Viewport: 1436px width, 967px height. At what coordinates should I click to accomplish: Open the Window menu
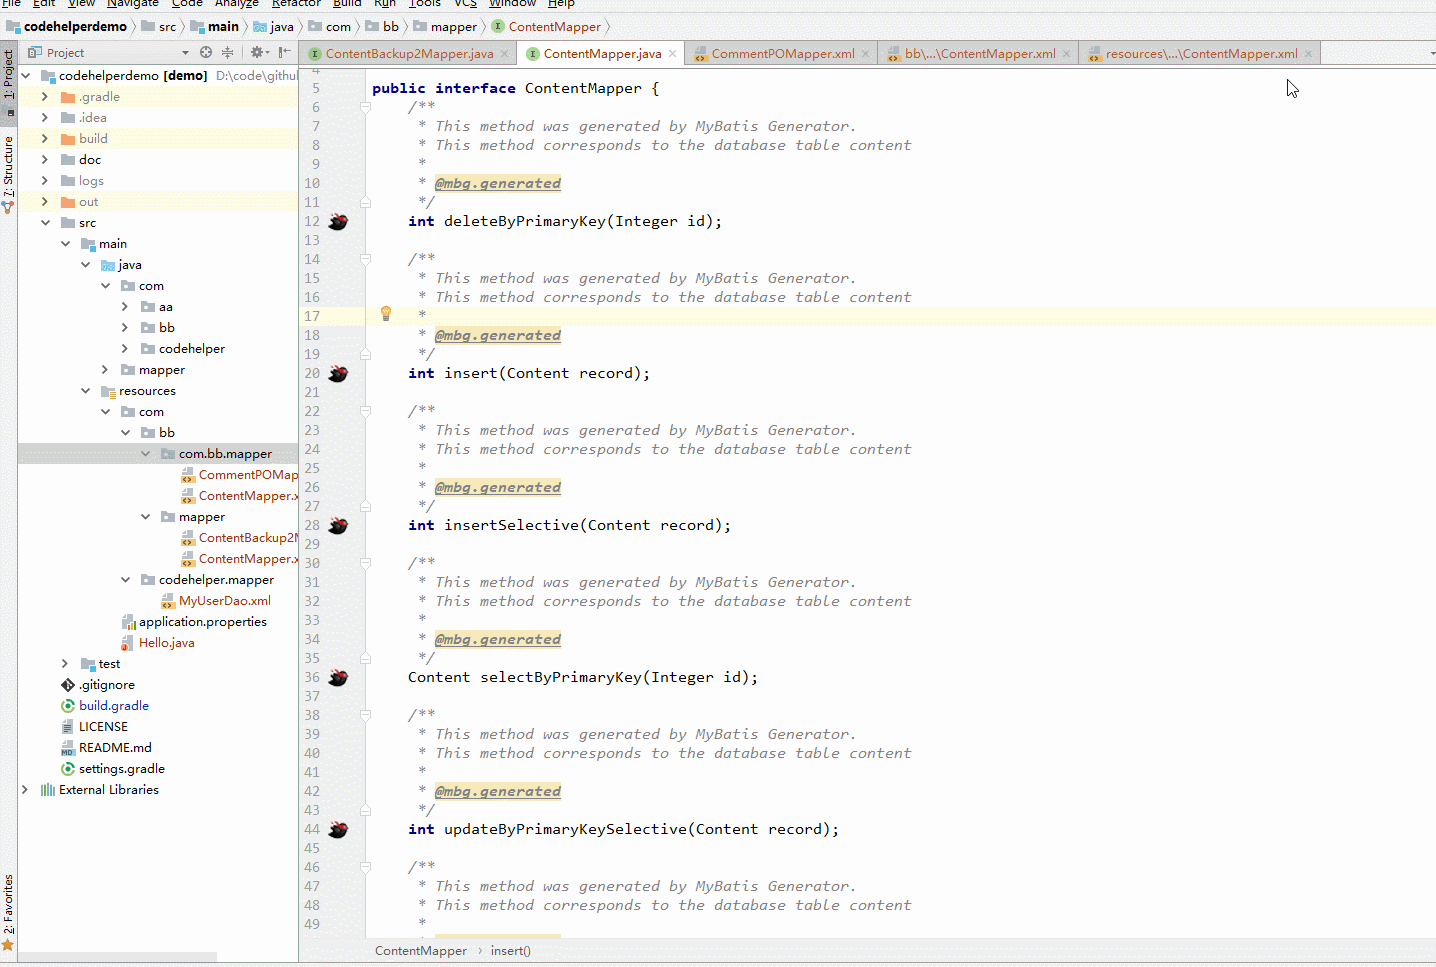tap(512, 4)
